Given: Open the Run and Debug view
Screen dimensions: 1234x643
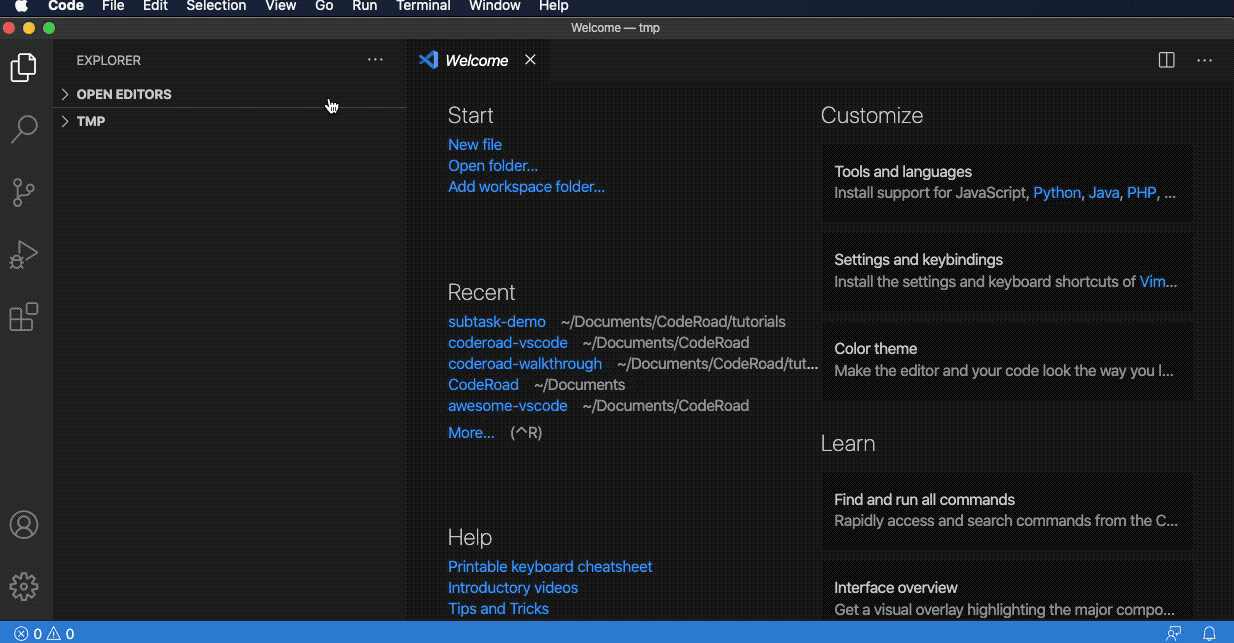Looking at the screenshot, I should [24, 255].
